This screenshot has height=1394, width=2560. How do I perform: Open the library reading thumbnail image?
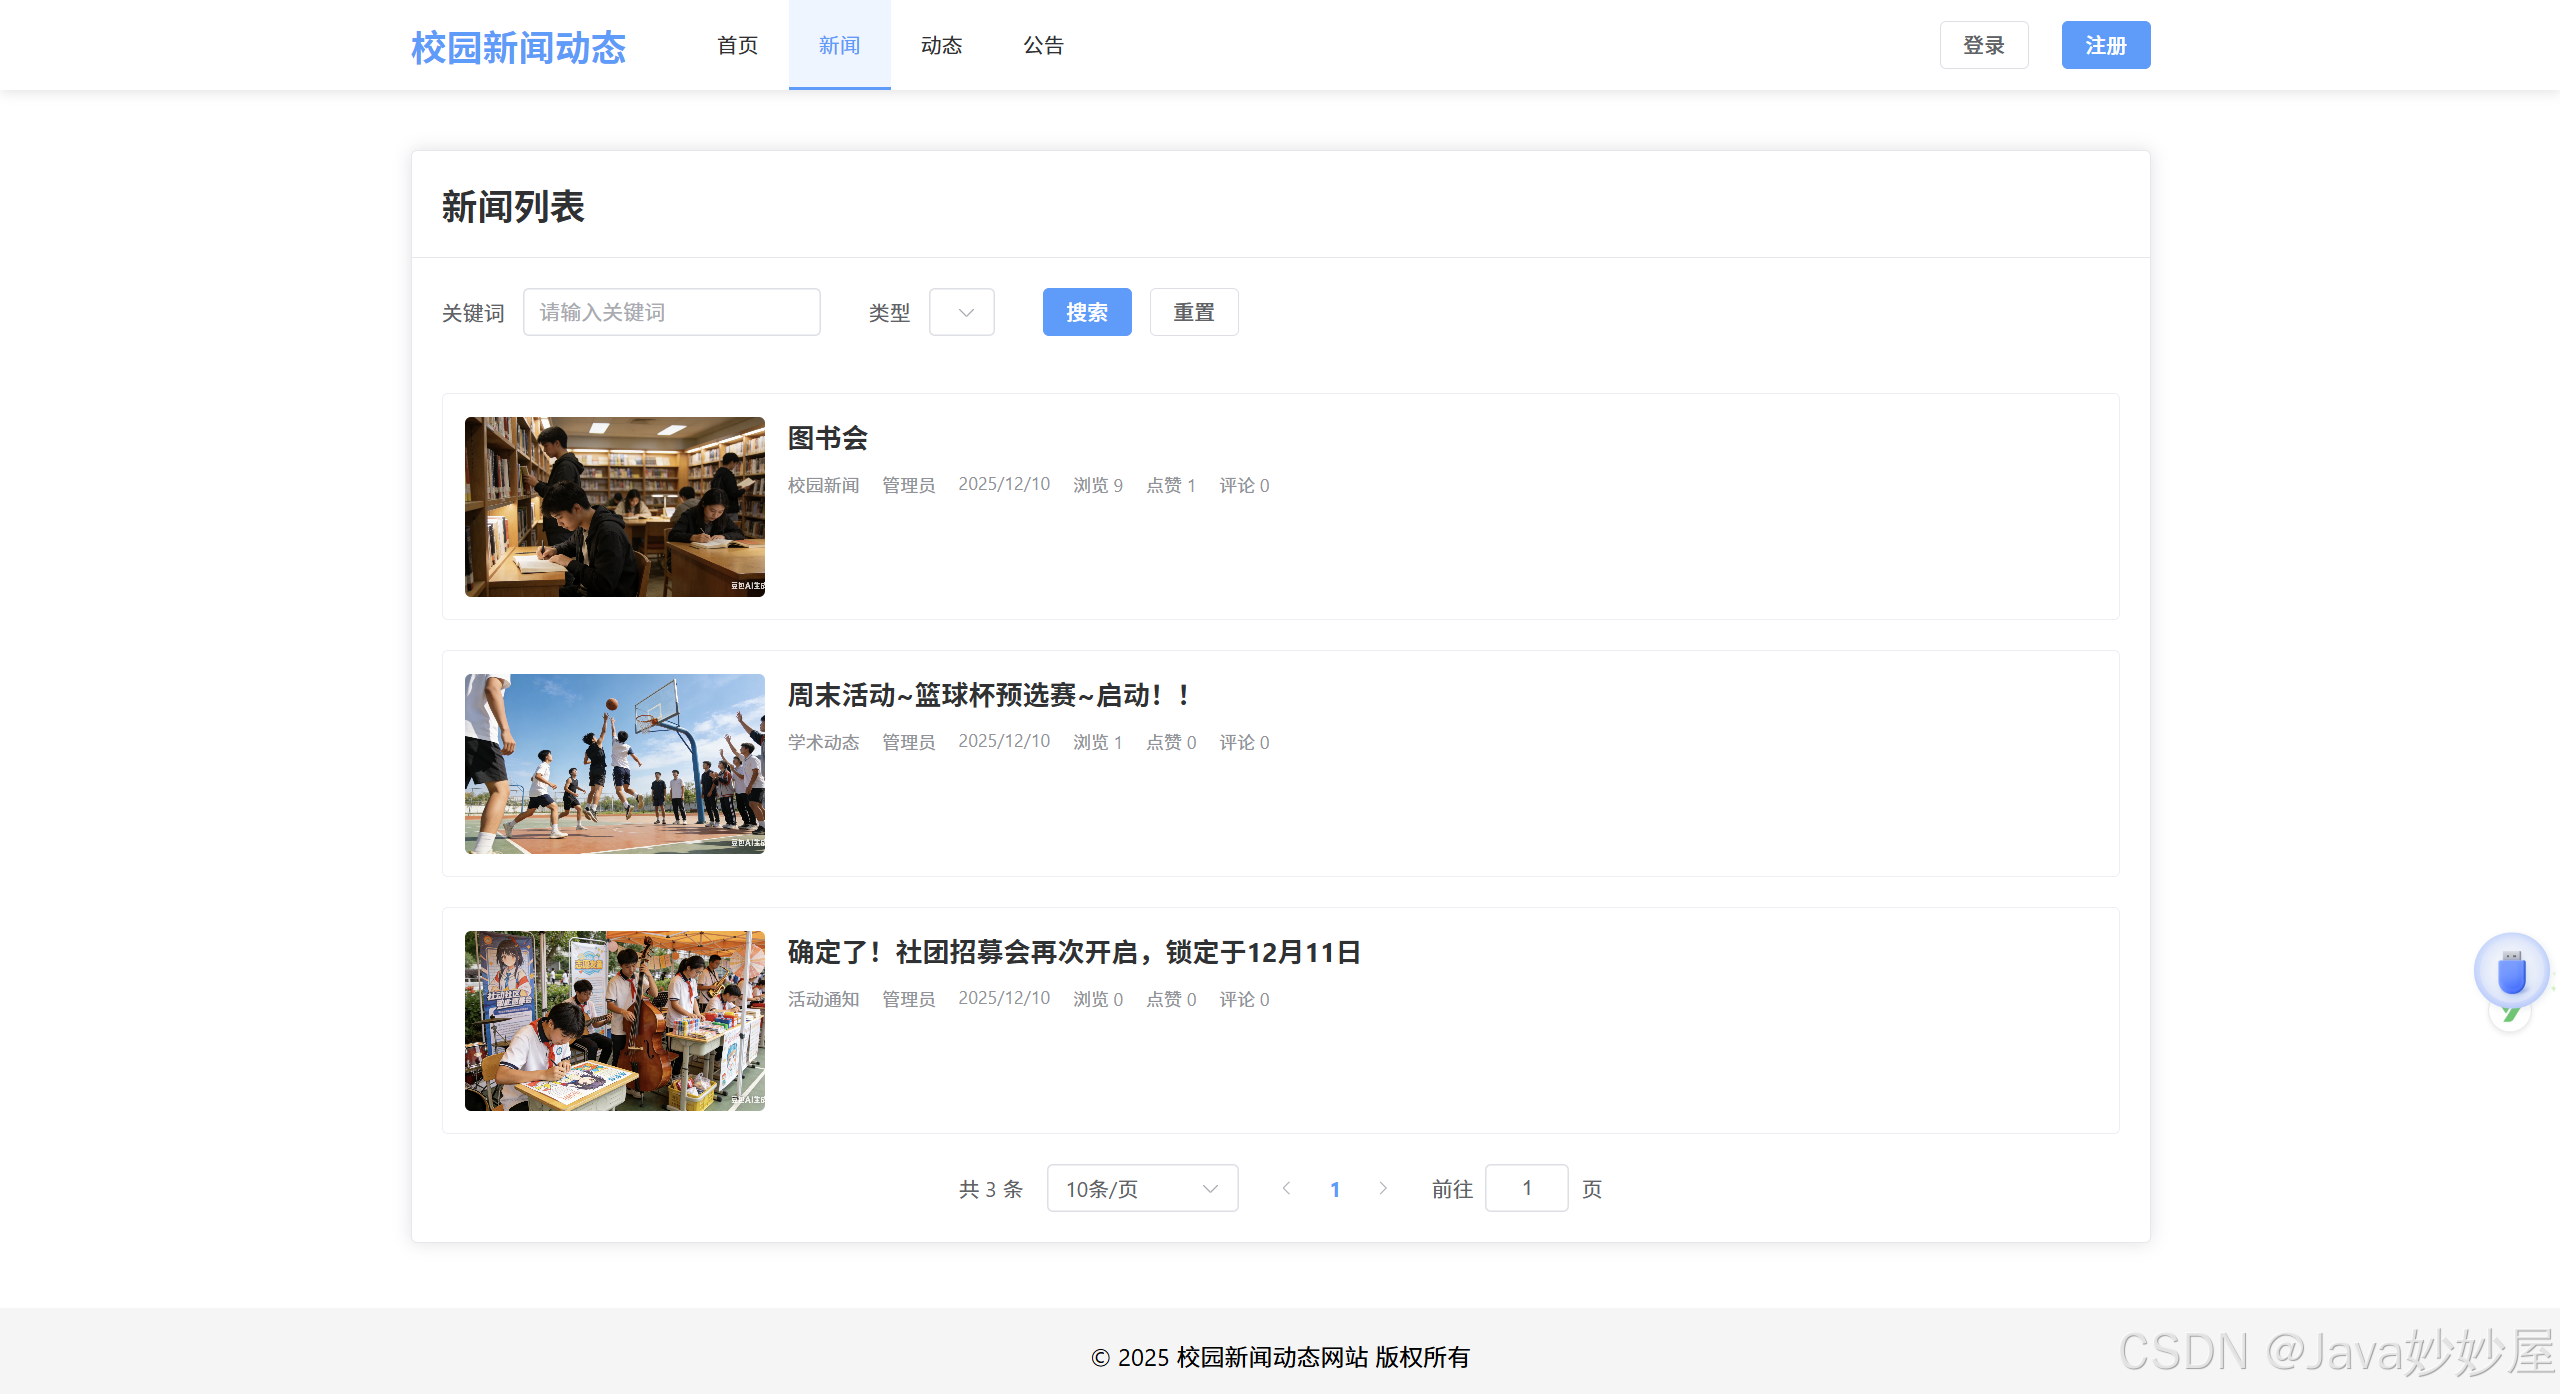click(x=614, y=507)
